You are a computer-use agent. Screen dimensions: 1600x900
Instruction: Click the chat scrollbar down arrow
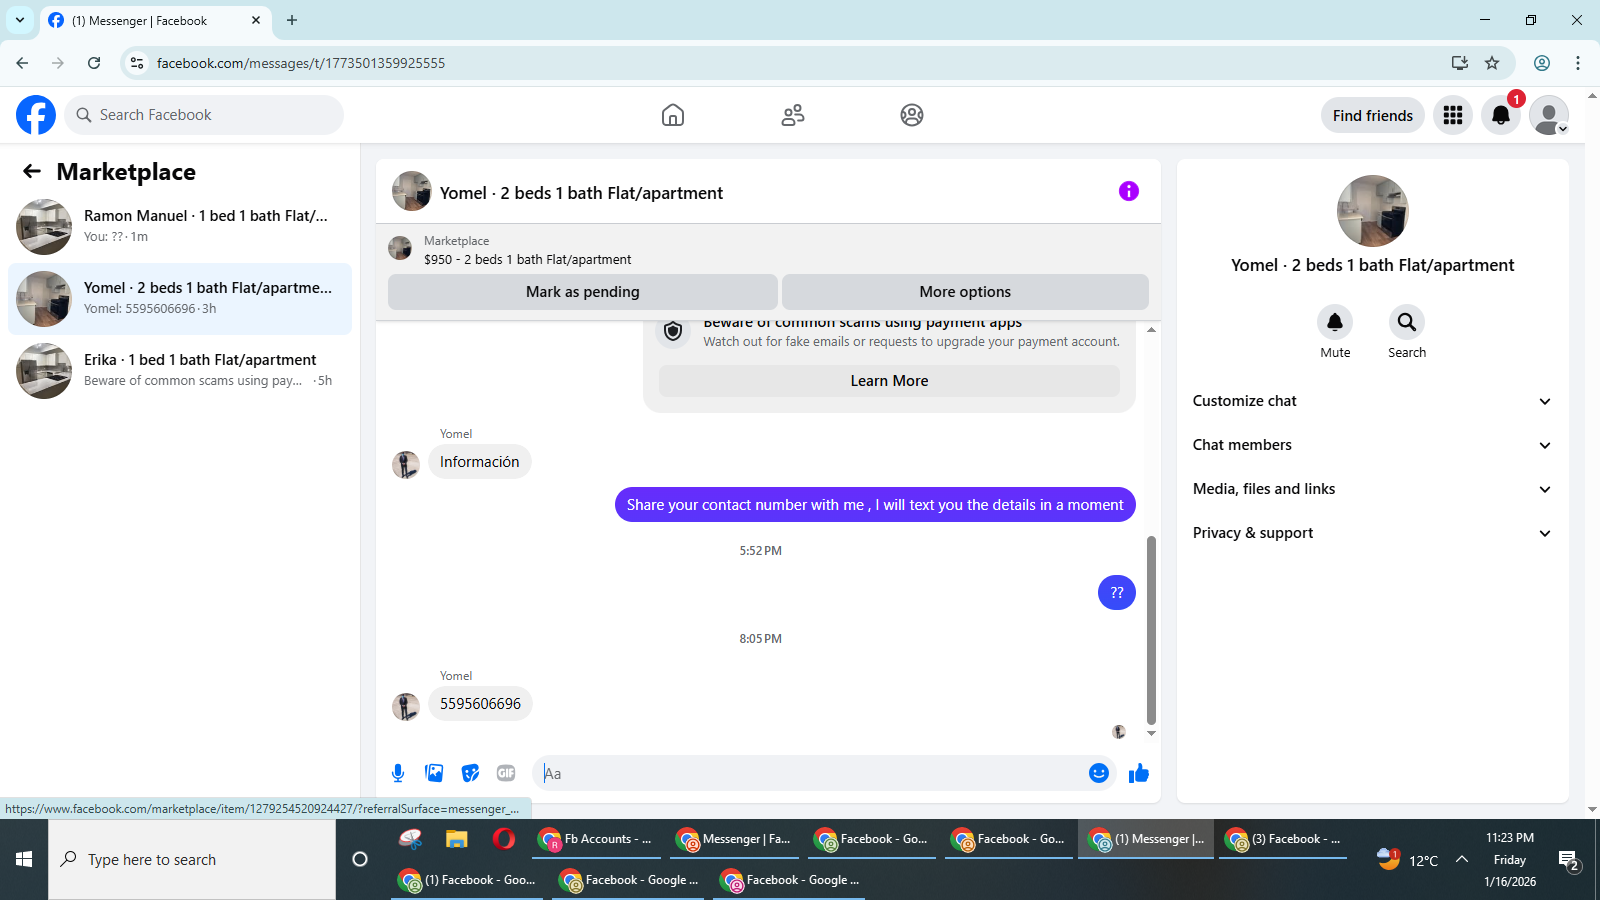(x=1151, y=734)
